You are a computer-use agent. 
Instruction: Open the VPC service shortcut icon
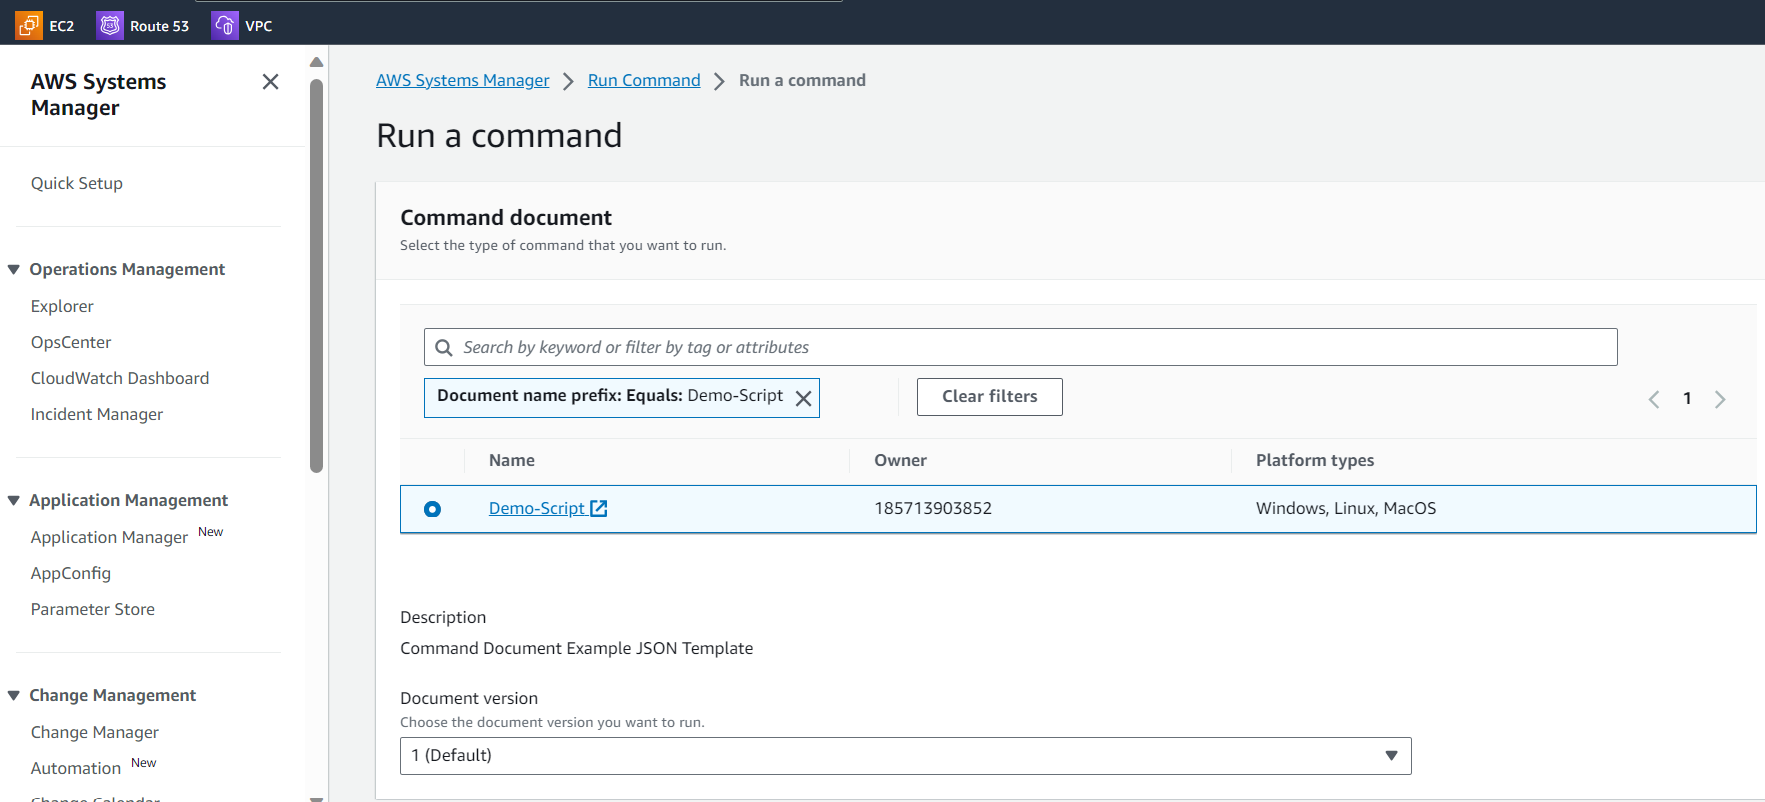225,25
